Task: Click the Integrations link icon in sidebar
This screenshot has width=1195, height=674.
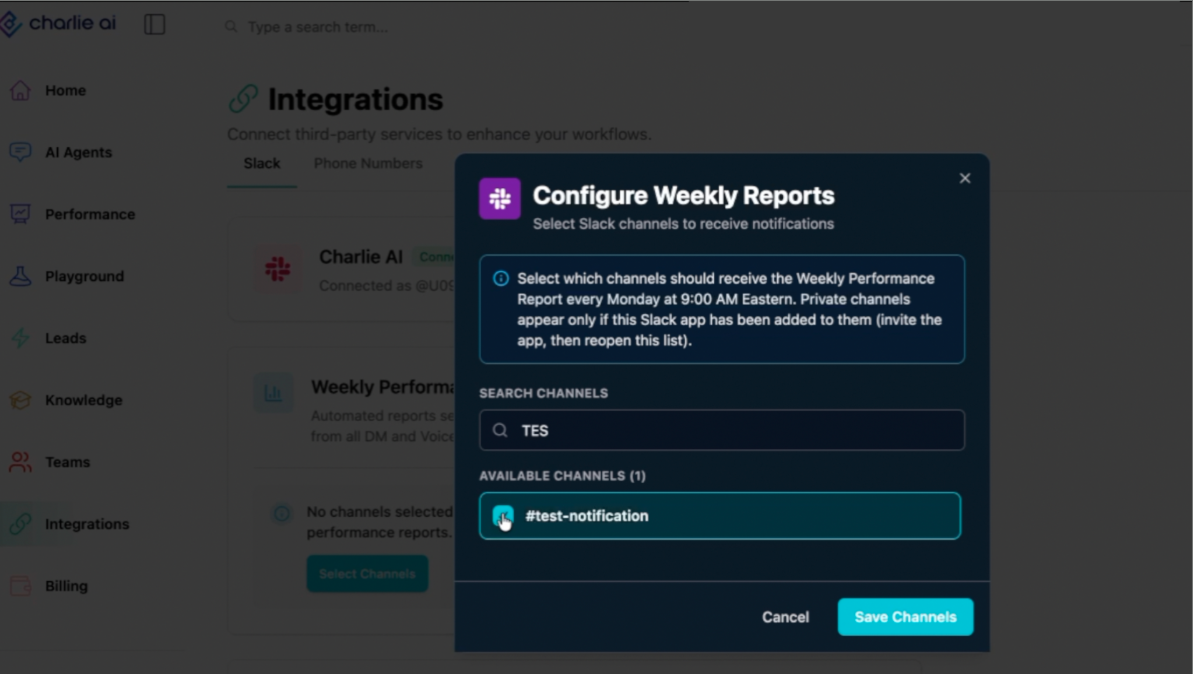Action: pos(21,524)
